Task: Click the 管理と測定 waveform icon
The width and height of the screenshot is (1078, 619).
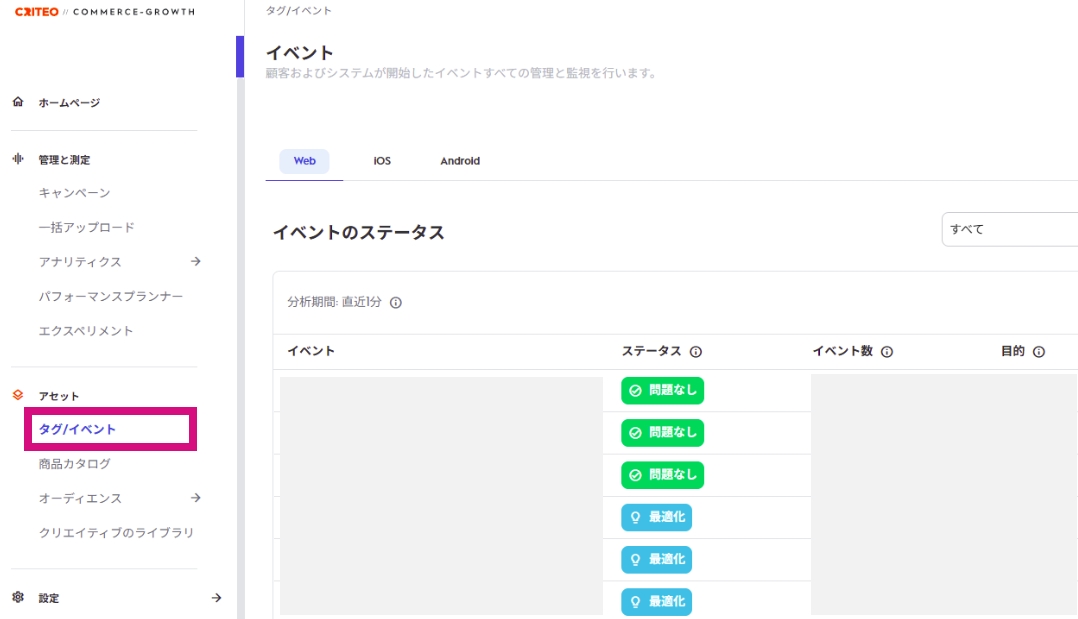Action: 18,159
